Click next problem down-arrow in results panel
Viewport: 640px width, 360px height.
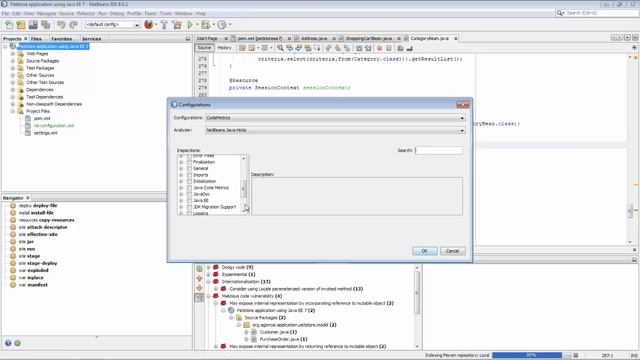click(200, 288)
